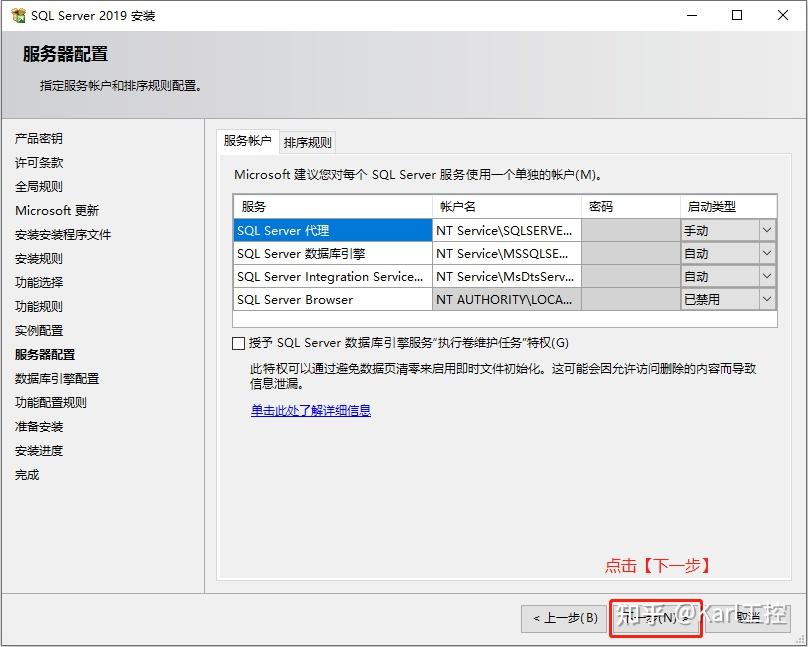Viewport: 808px width, 647px height.
Task: Select 实例配置 step in sidebar
Action: 39,331
